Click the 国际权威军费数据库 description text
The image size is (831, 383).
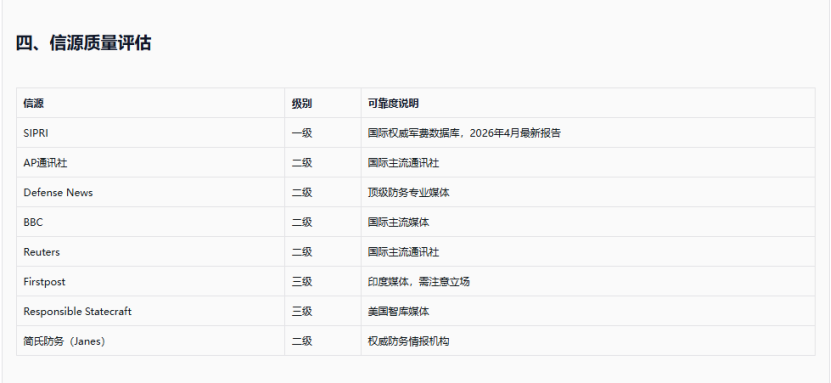(x=413, y=133)
